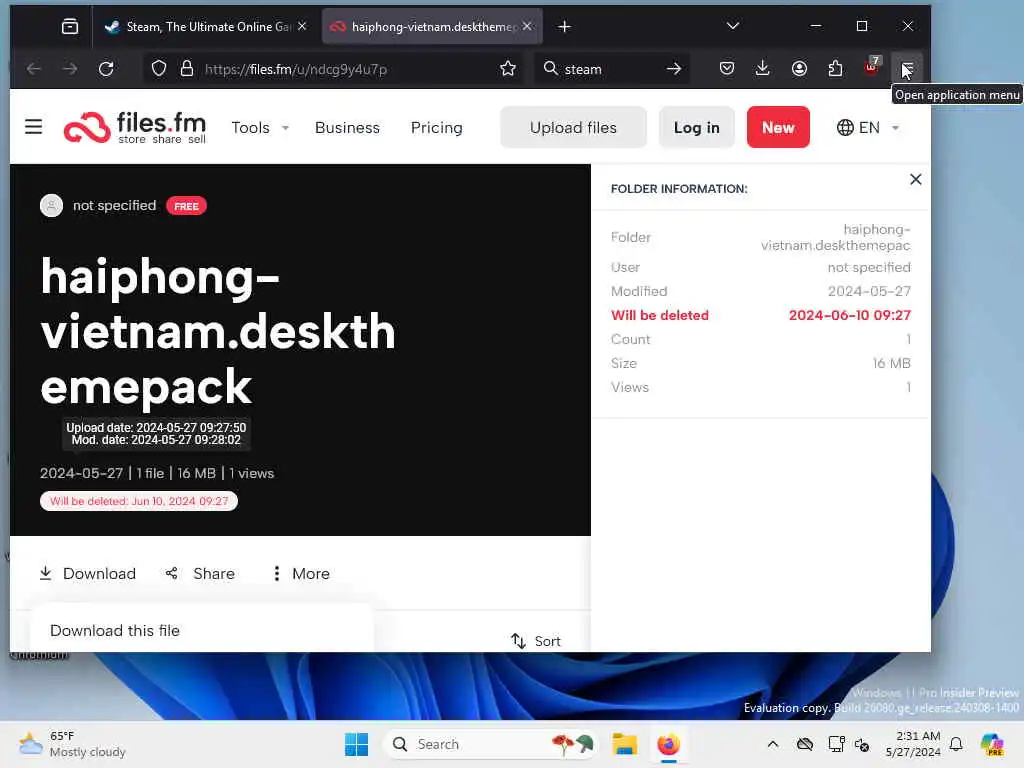Open the files.fm hamburger menu
This screenshot has width=1024, height=768.
tap(33, 127)
